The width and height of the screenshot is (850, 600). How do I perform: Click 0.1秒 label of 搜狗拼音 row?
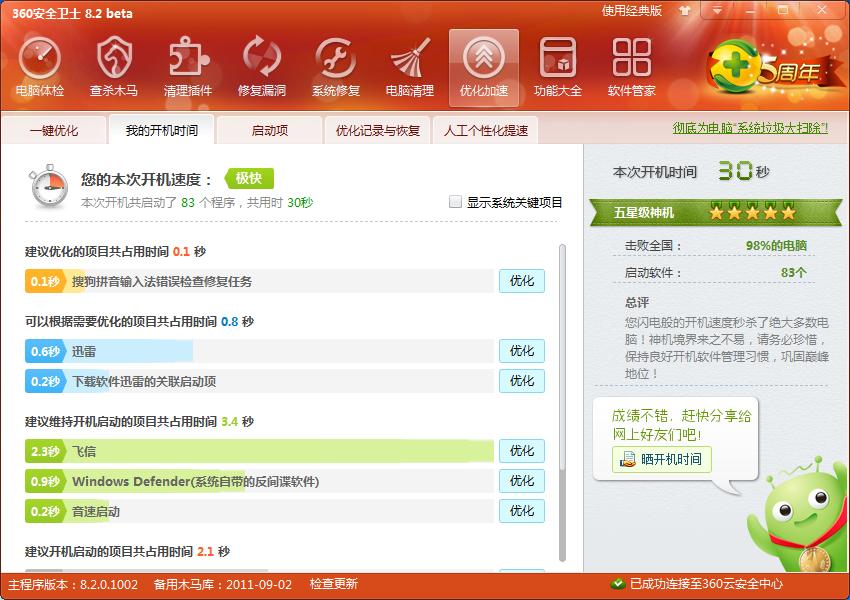45,281
